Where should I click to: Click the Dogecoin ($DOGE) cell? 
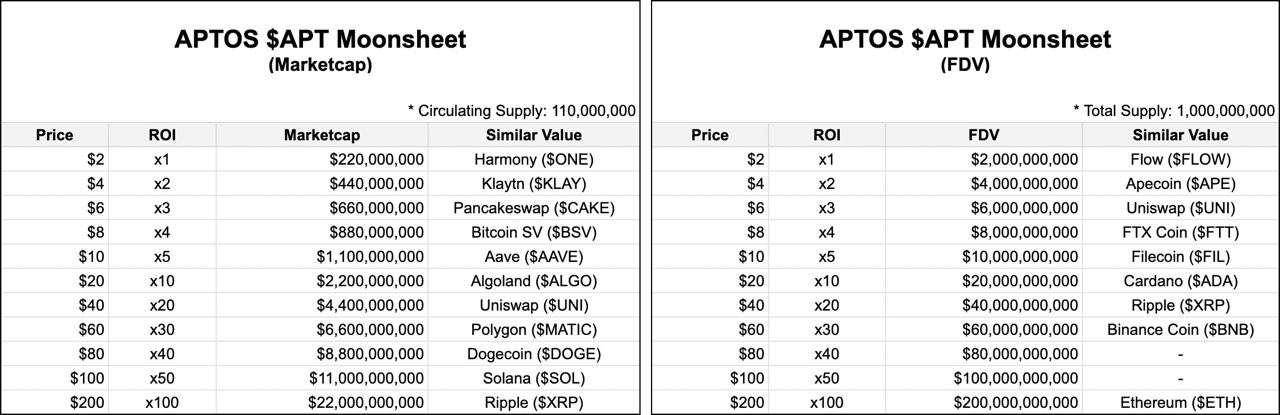coord(533,354)
